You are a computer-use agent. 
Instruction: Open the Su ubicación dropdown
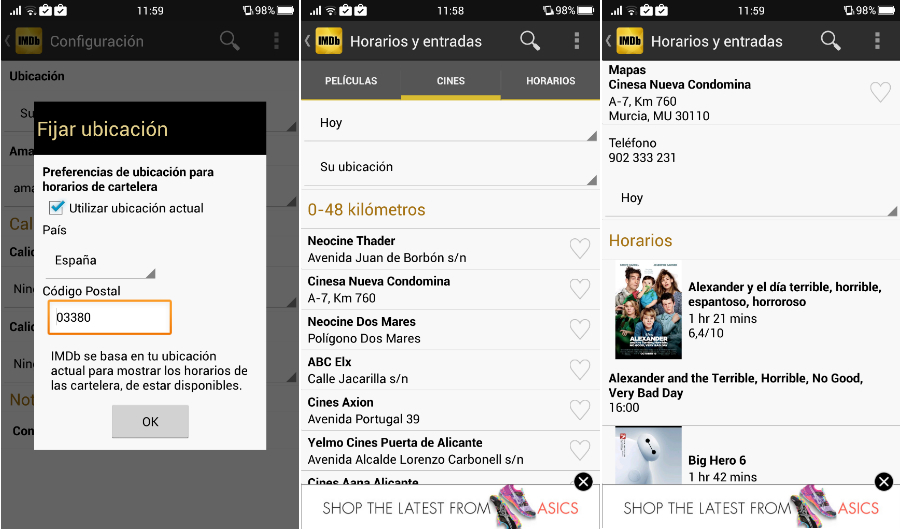(x=450, y=167)
